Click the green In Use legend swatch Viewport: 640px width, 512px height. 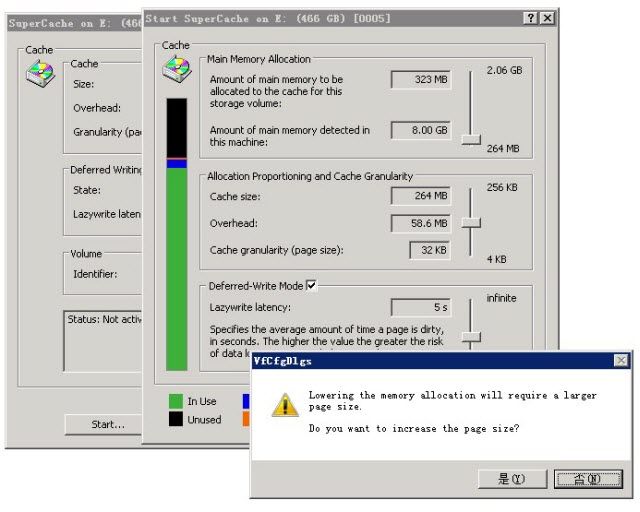(x=176, y=401)
